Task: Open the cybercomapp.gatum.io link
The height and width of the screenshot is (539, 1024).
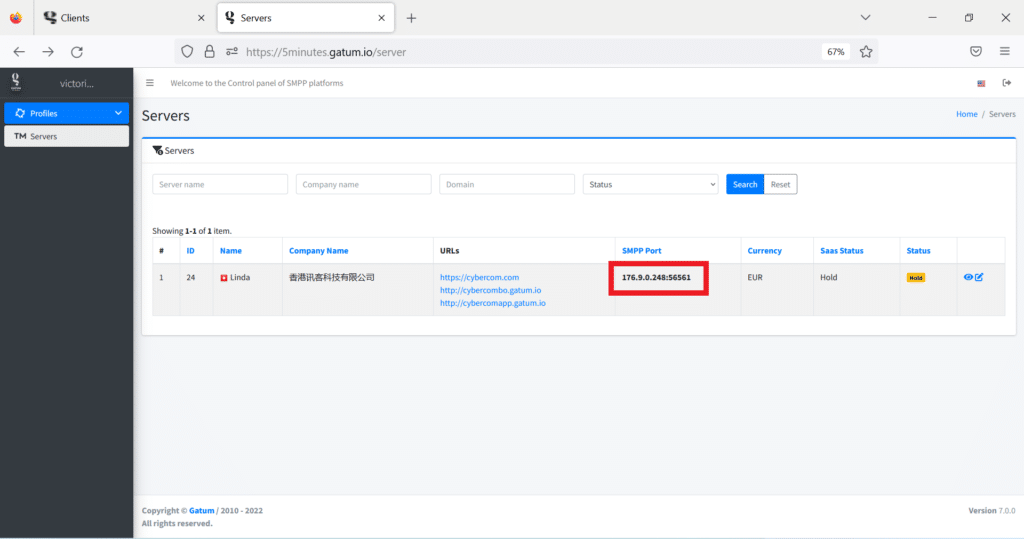Action: point(493,303)
